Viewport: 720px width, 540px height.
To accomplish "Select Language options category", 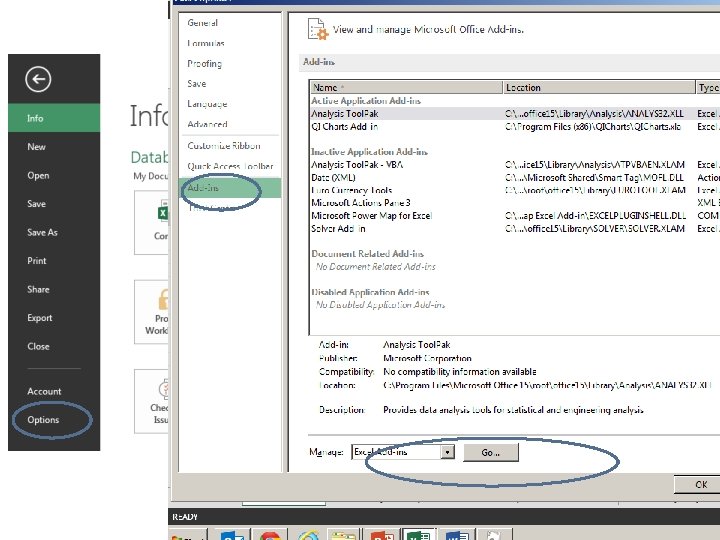I will [230, 104].
